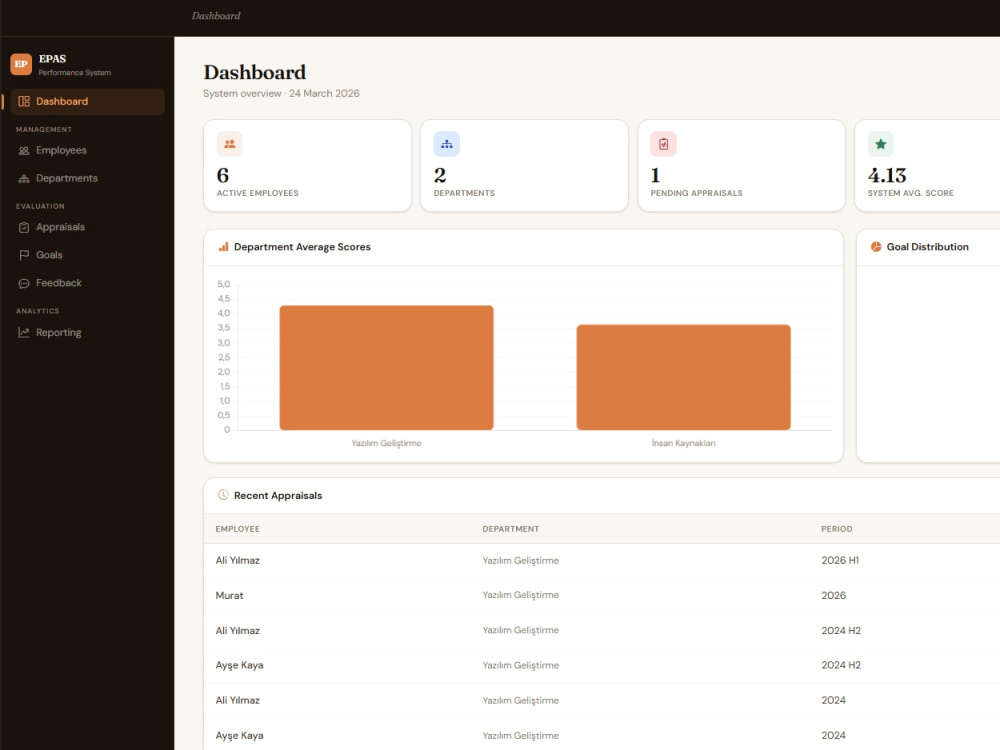Click the green star icon on score card

(881, 144)
